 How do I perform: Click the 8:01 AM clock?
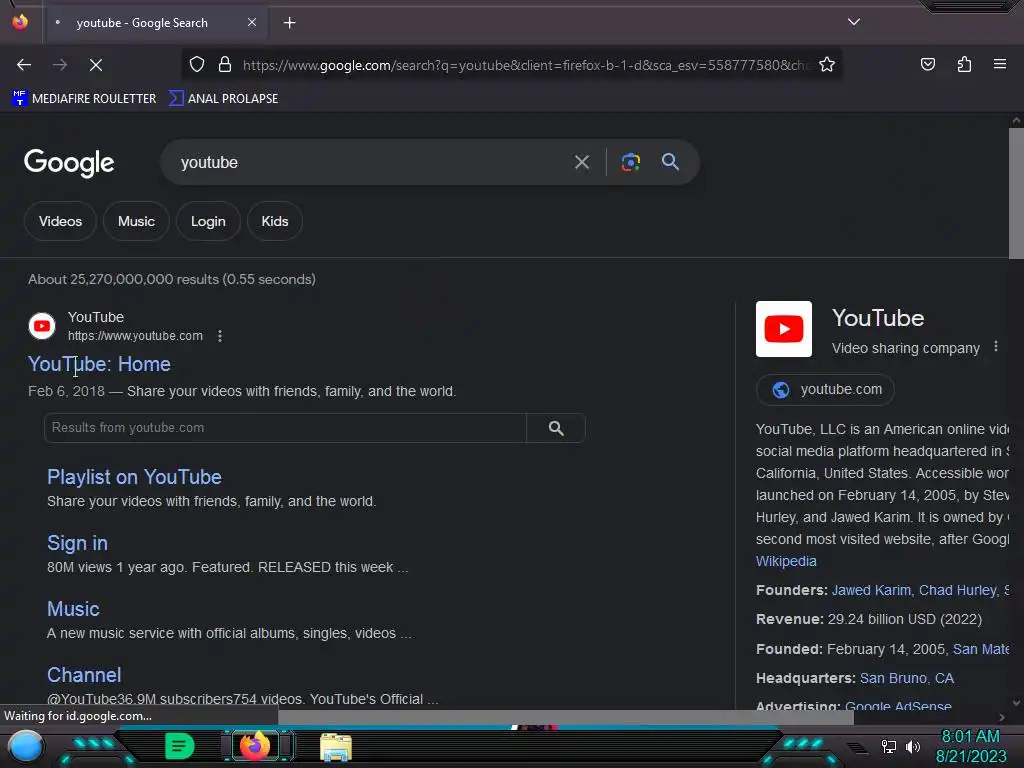970,737
